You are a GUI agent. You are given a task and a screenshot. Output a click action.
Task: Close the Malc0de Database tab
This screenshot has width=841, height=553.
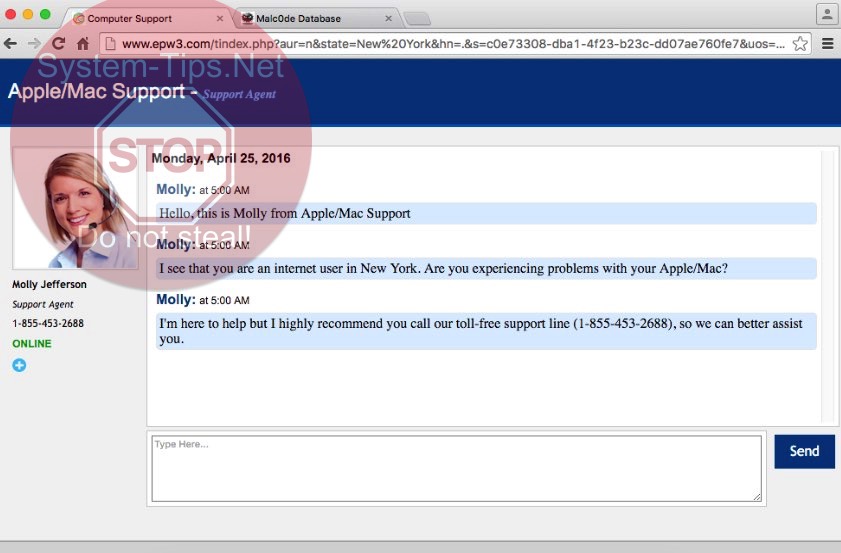tap(388, 18)
